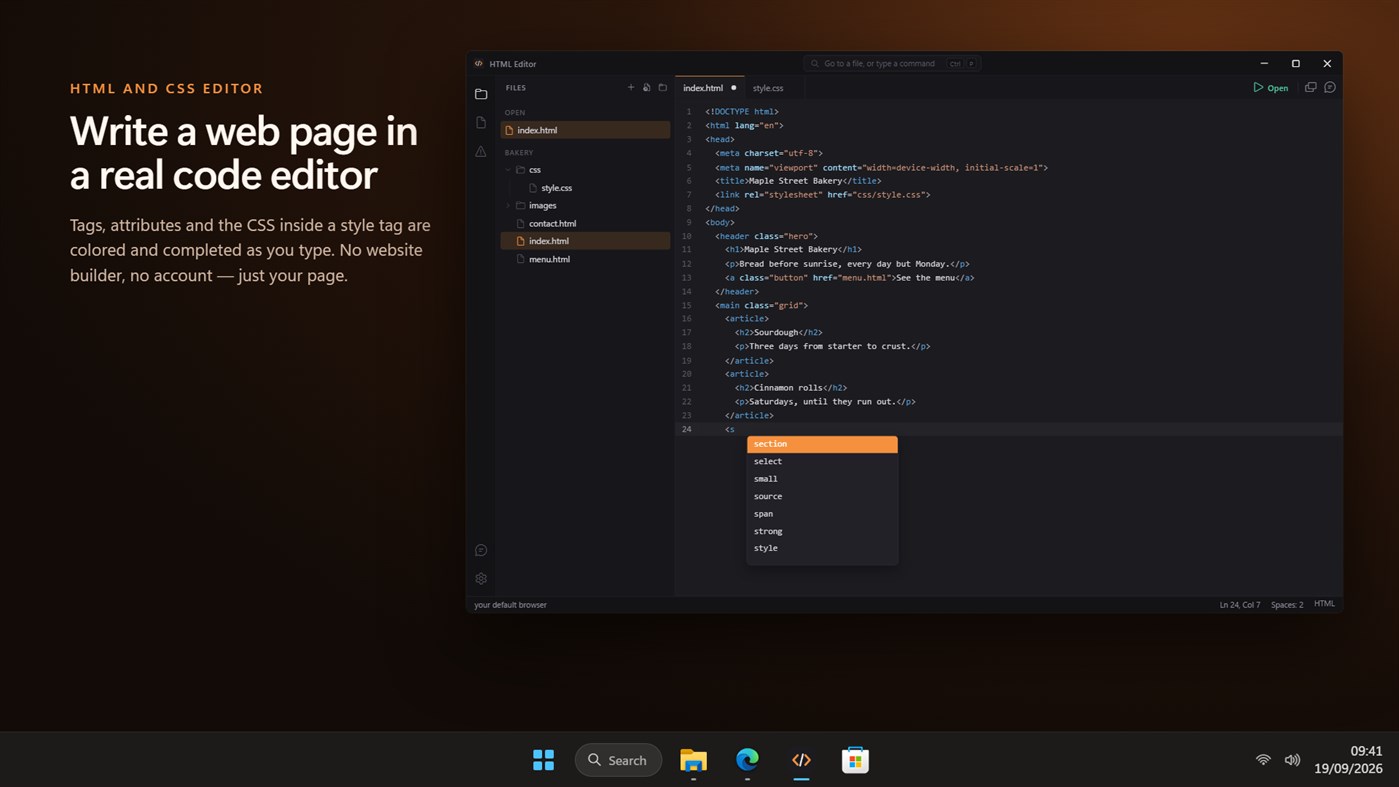Screen dimensions: 1399x787
Task: Pick the source suggestion
Action: pos(822,496)
